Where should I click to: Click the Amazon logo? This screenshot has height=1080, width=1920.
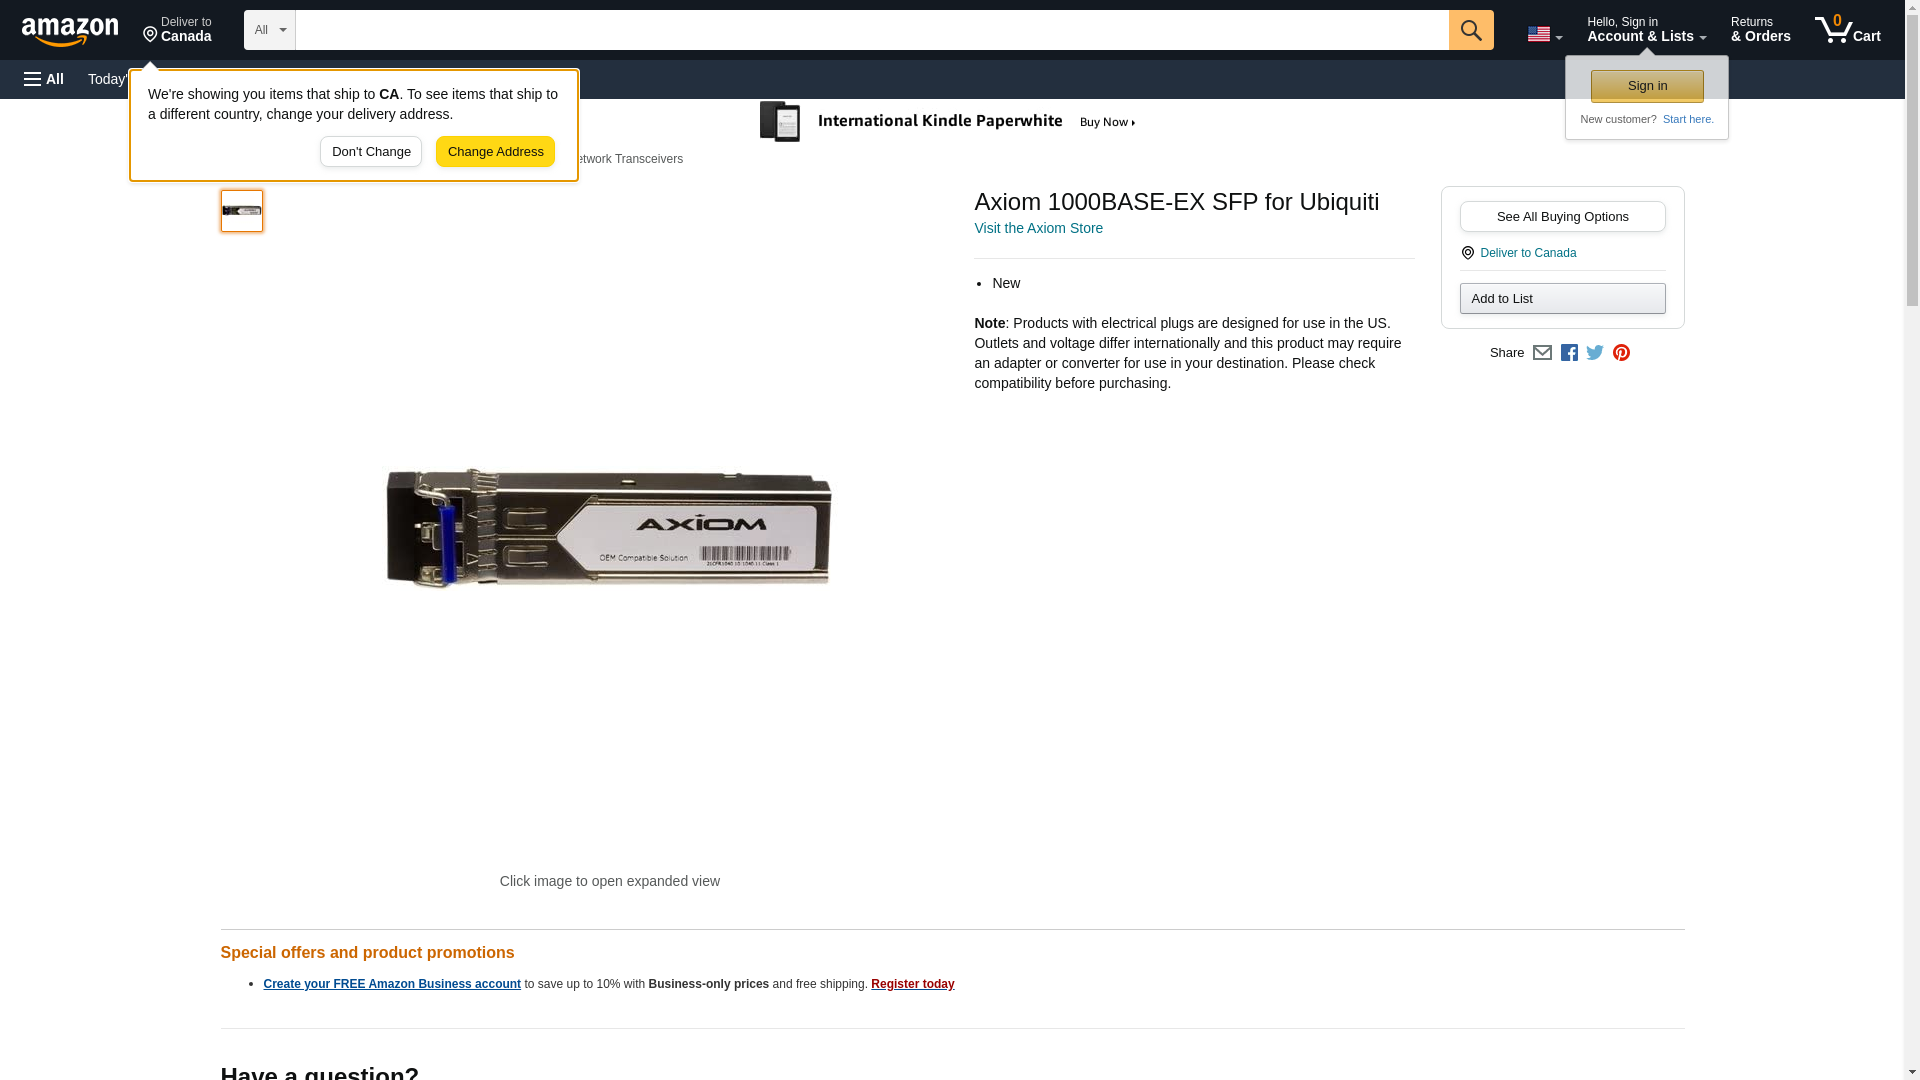coord(70,31)
